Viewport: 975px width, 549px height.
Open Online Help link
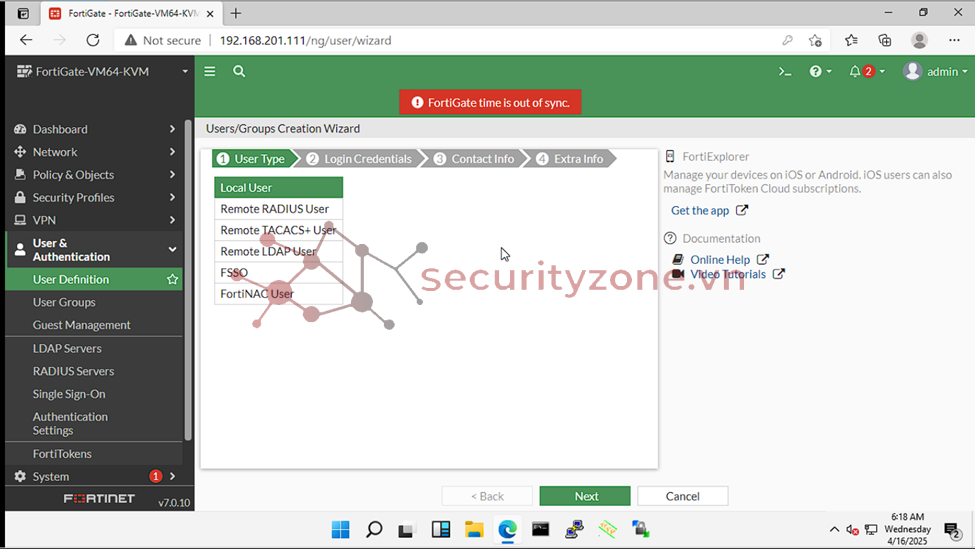point(720,259)
